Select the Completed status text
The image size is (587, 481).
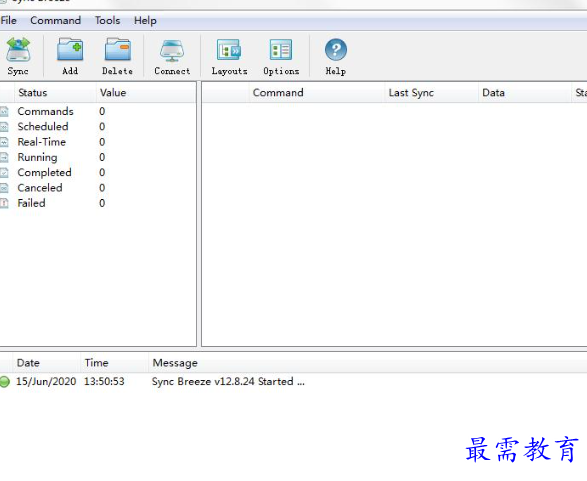pyautogui.click(x=44, y=173)
